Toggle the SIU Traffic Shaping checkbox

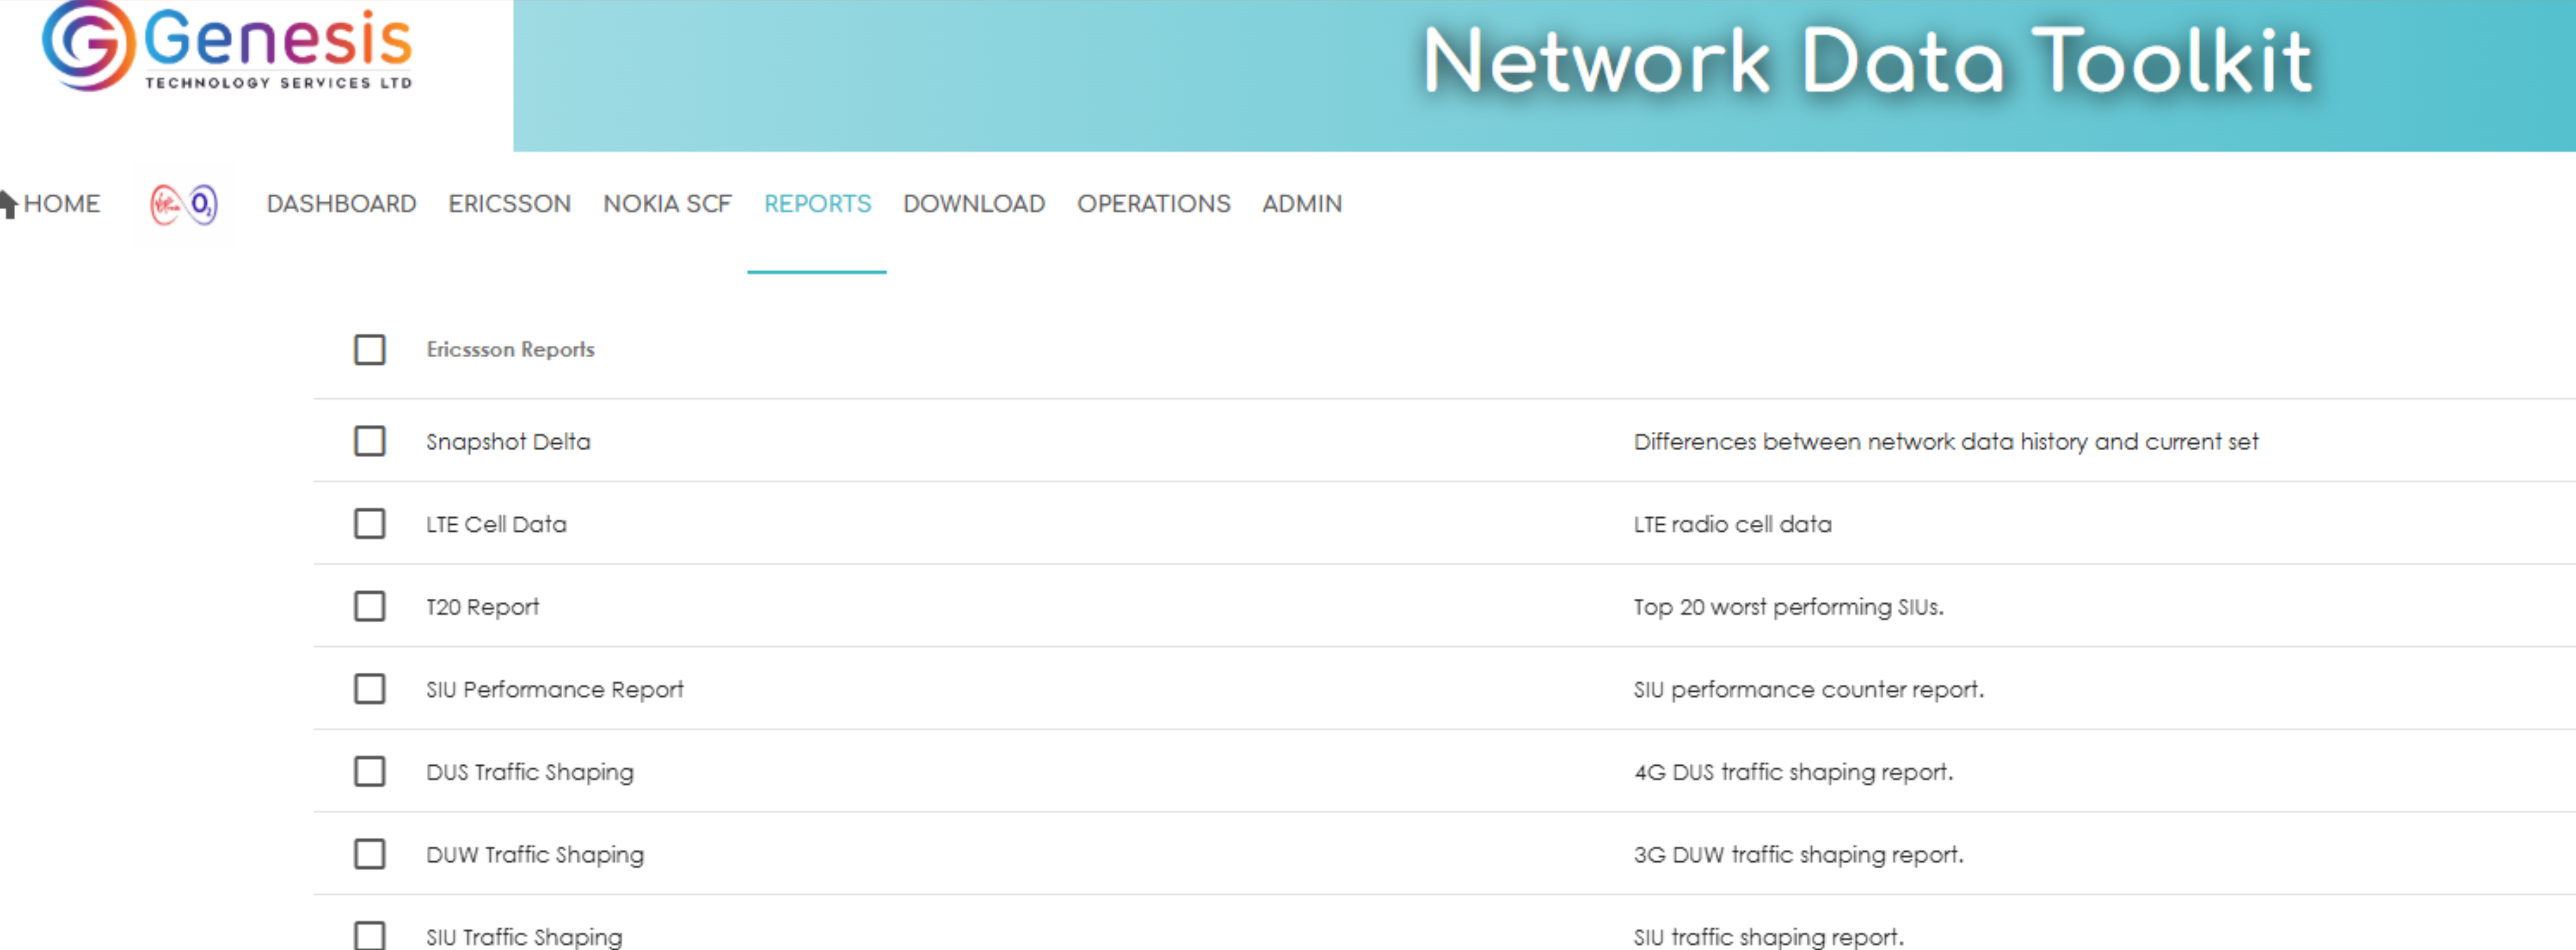tap(369, 935)
